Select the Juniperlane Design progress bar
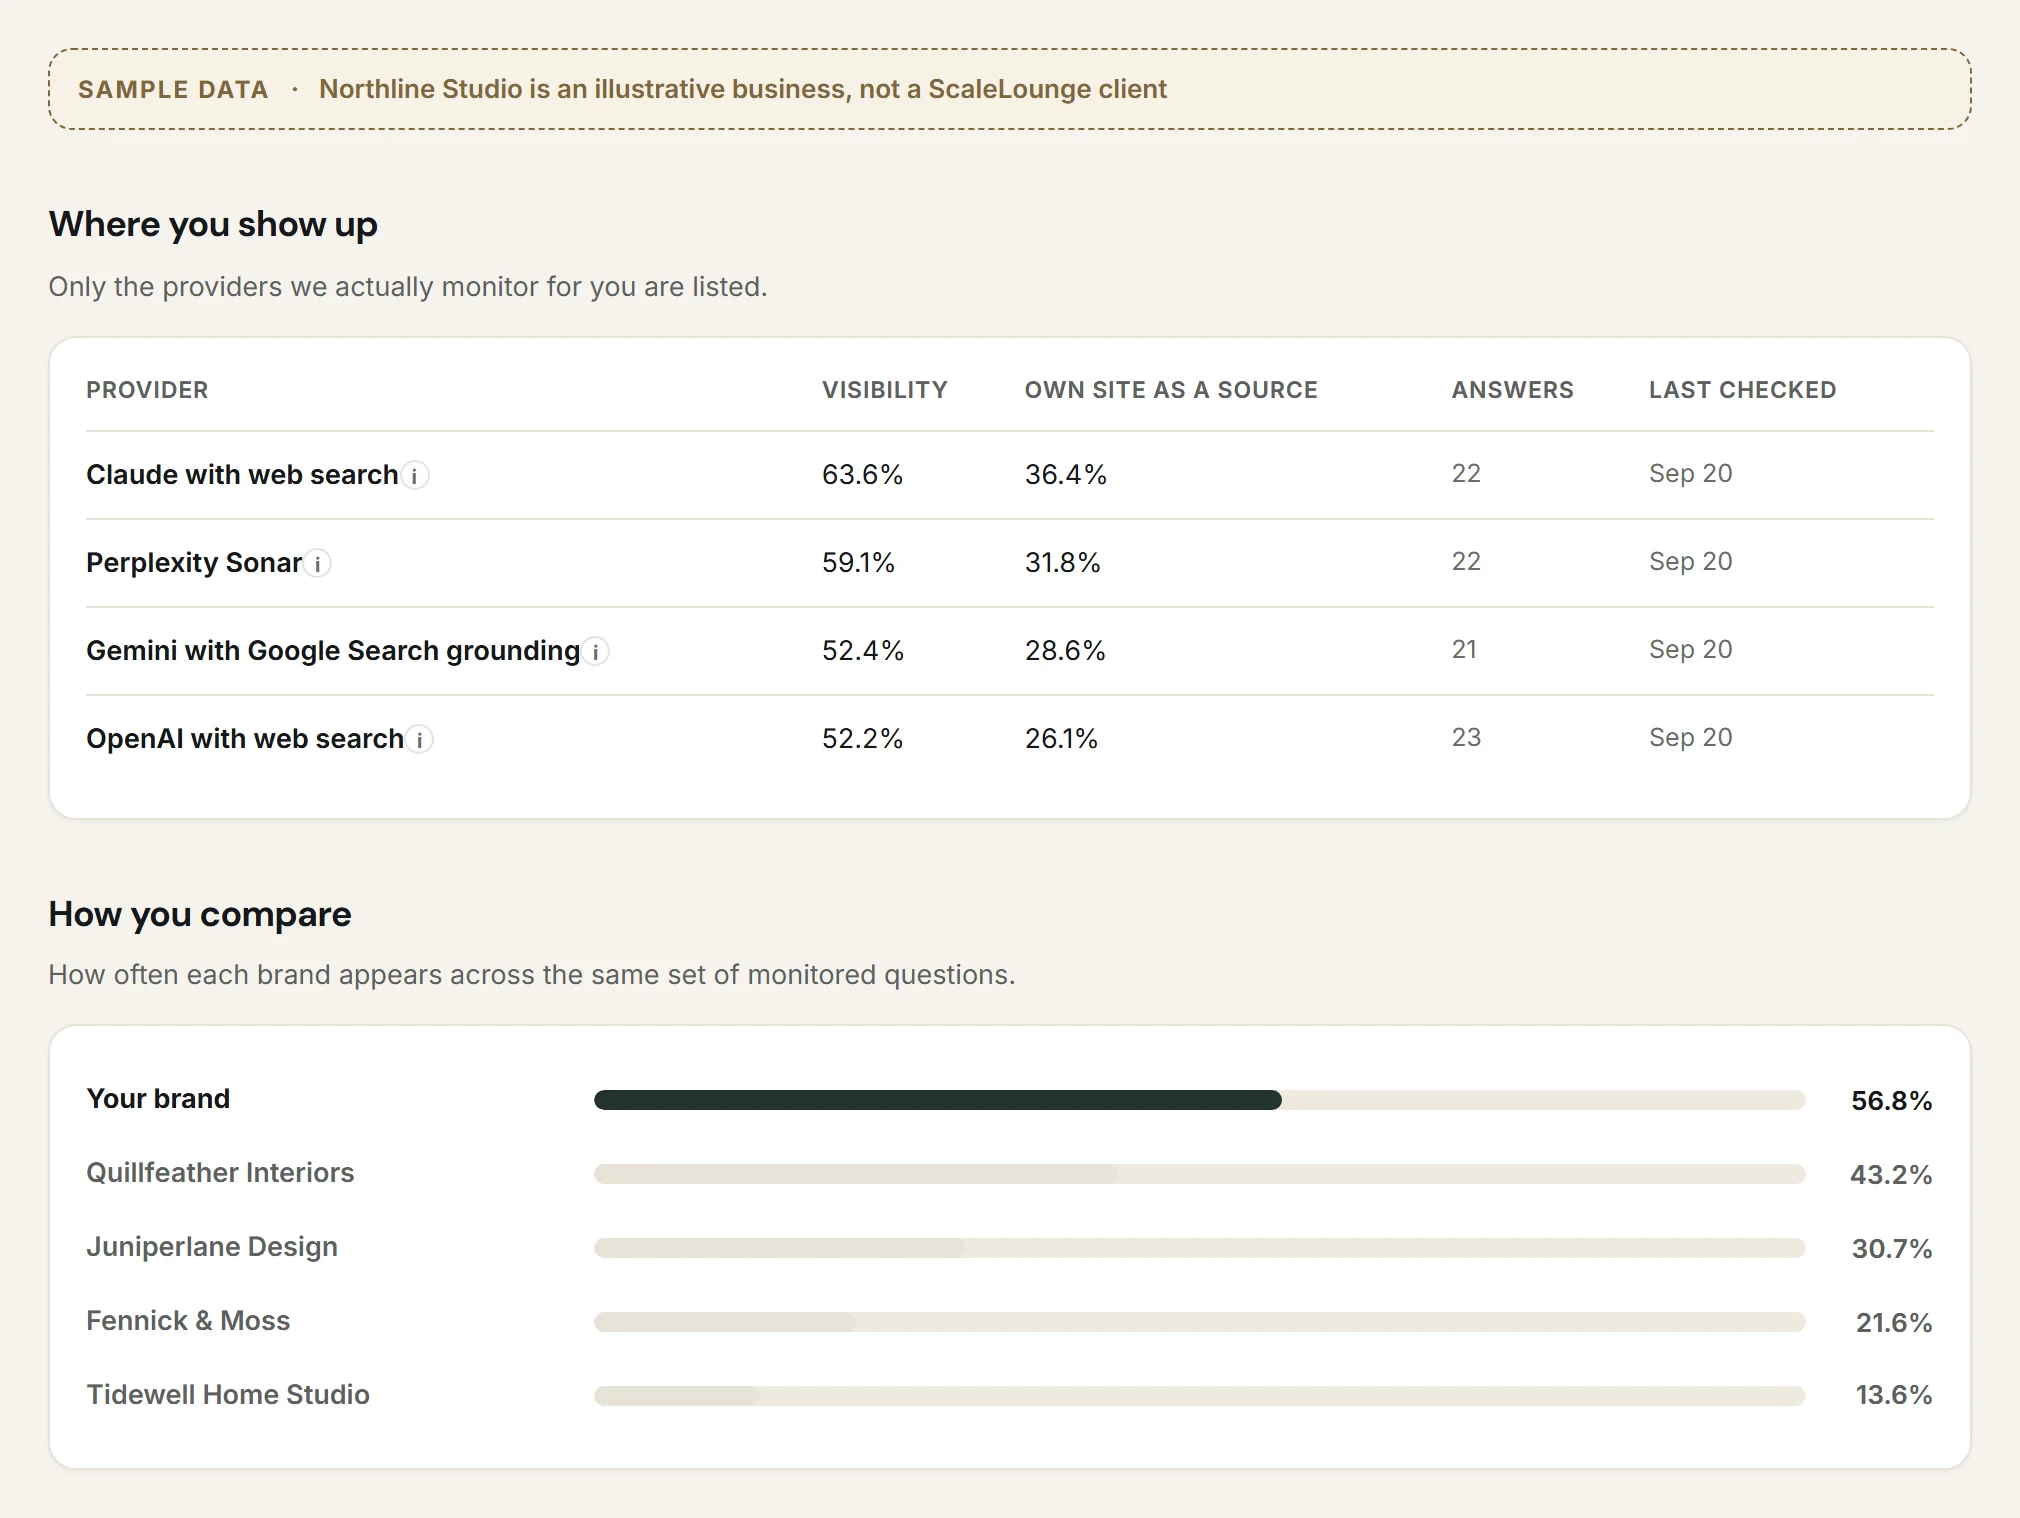Image resolution: width=2020 pixels, height=1518 pixels. coord(1199,1248)
